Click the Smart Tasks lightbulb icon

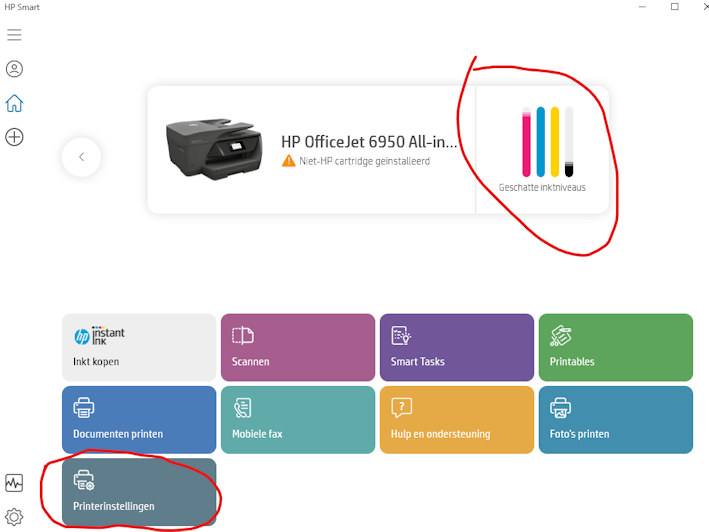click(x=401, y=335)
